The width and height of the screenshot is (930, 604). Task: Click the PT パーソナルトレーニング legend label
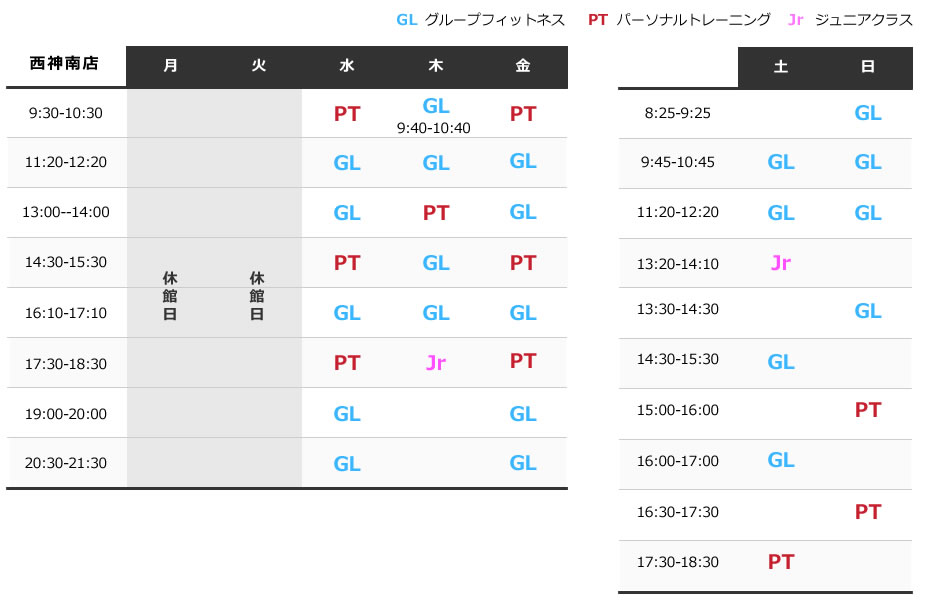[679, 20]
